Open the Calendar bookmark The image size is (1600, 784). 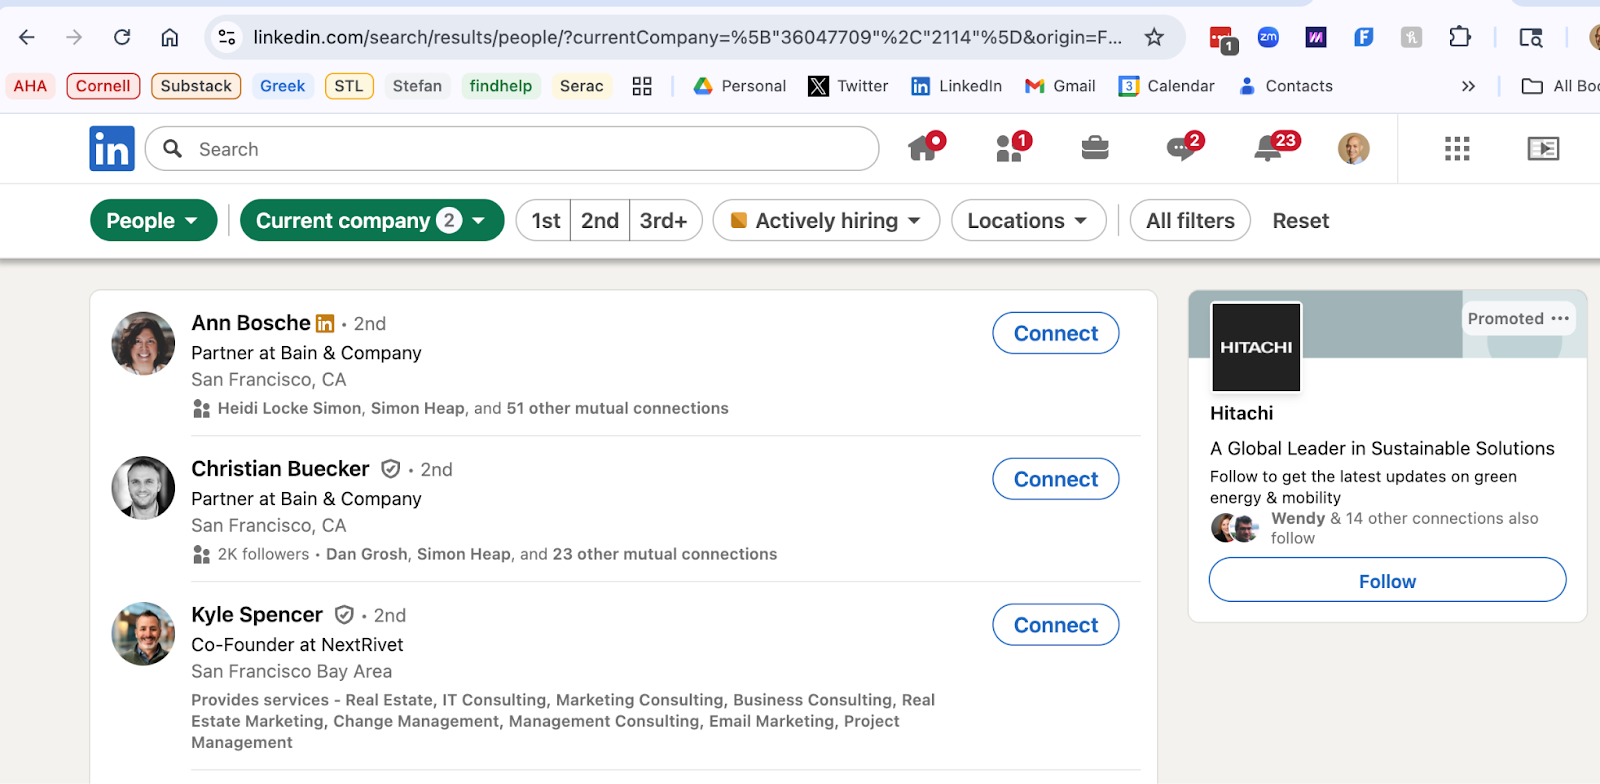pyautogui.click(x=1166, y=86)
